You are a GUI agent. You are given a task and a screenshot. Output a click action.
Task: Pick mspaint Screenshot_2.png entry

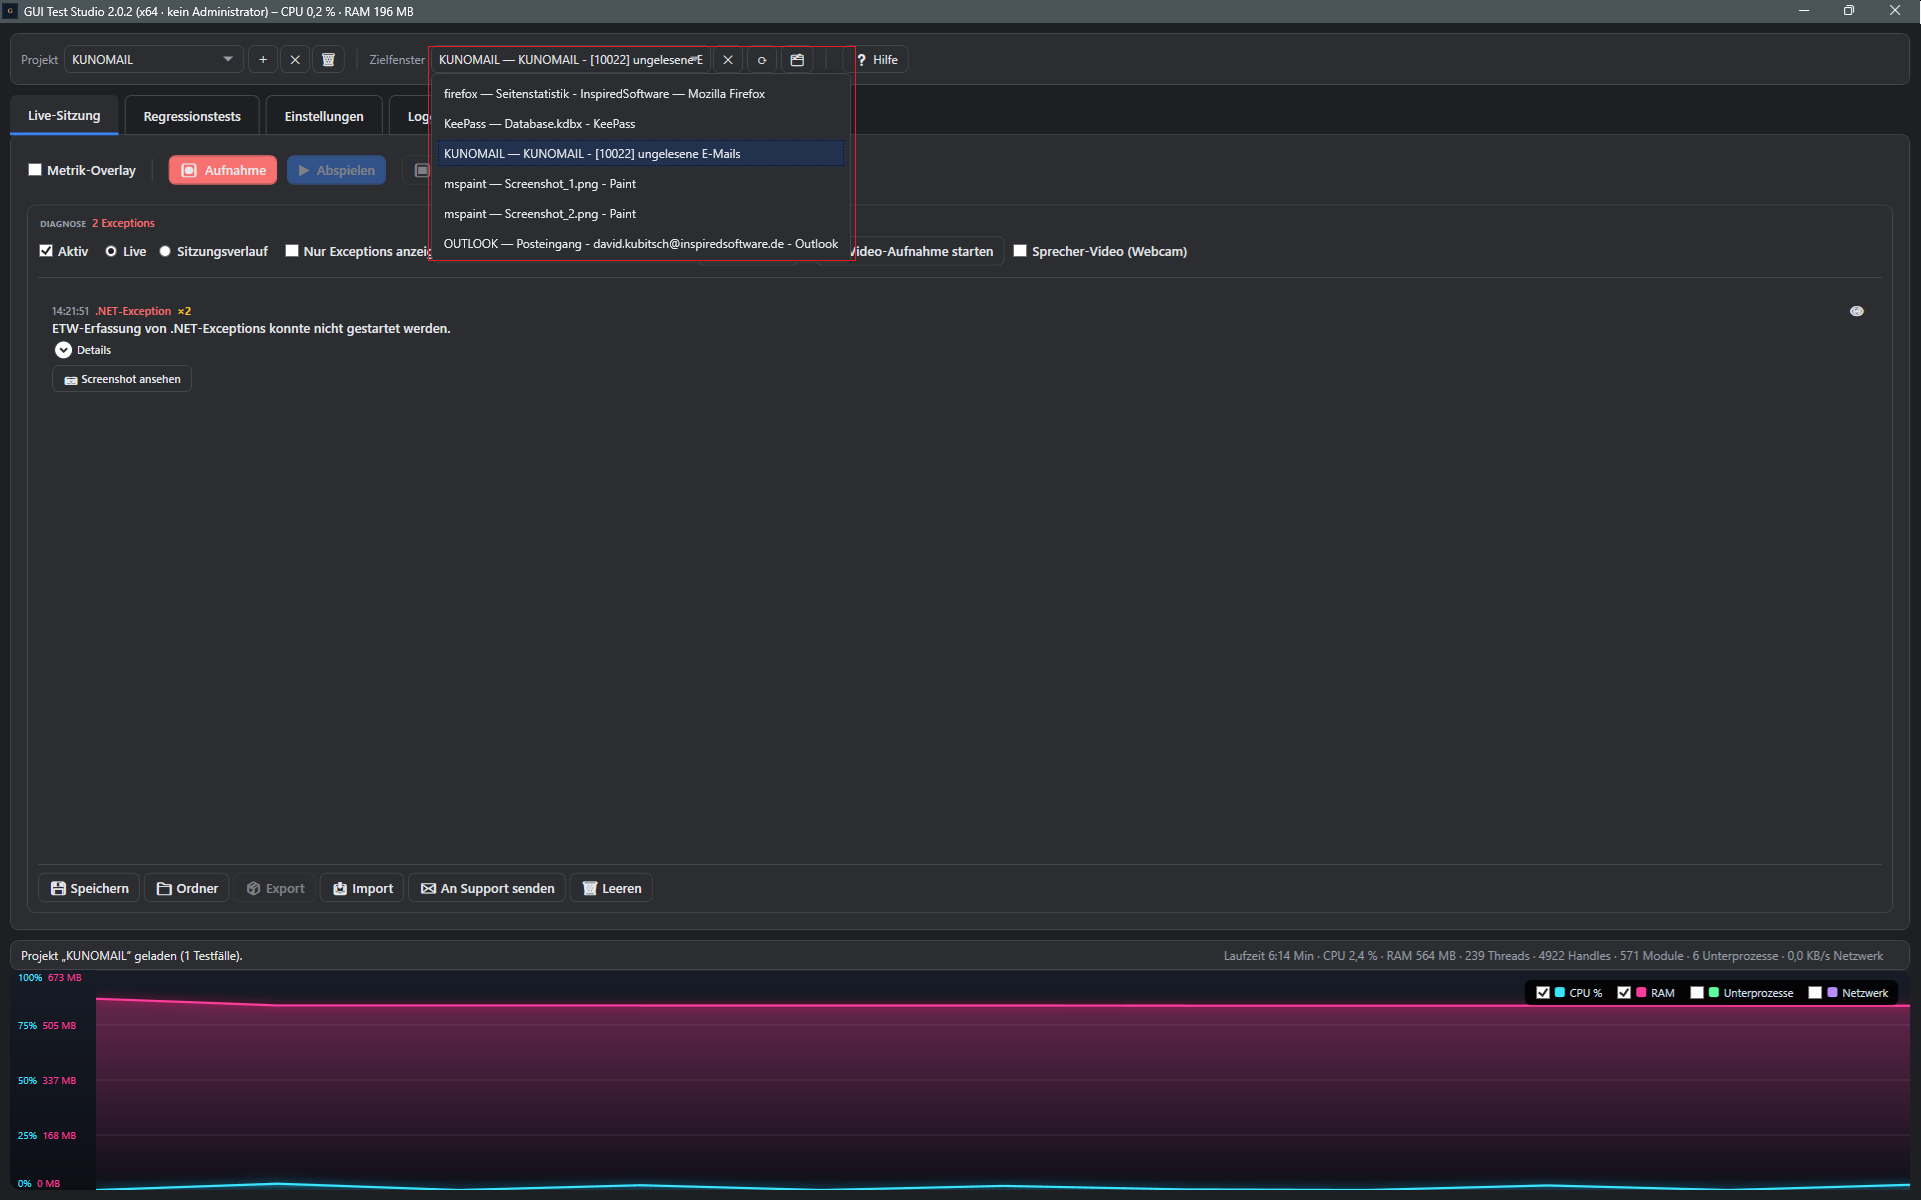click(x=641, y=214)
